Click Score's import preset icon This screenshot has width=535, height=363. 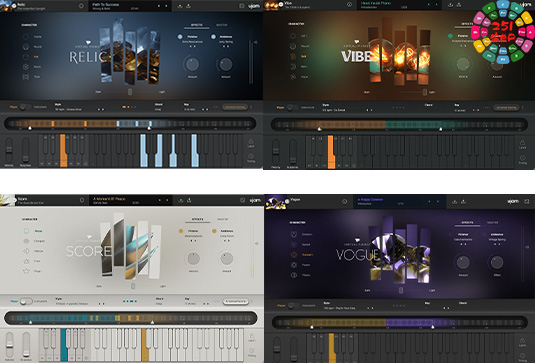(181, 200)
